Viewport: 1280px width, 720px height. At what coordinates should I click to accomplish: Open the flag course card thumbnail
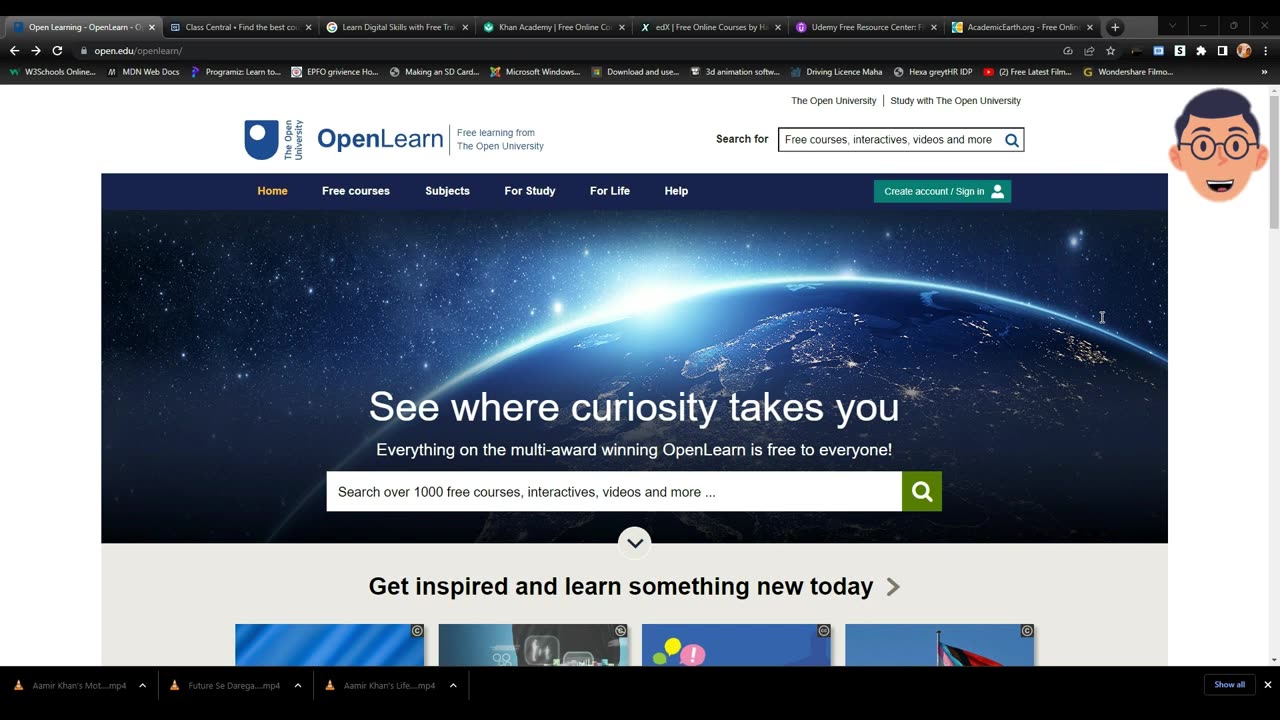[939, 645]
